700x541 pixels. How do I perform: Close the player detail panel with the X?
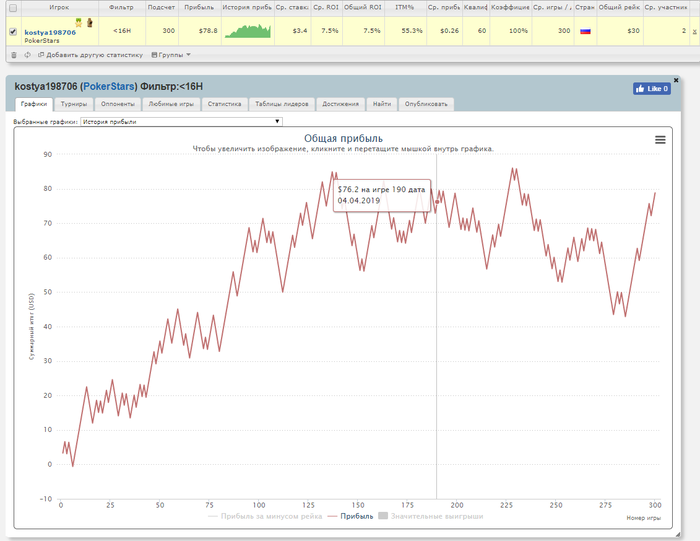(x=676, y=80)
